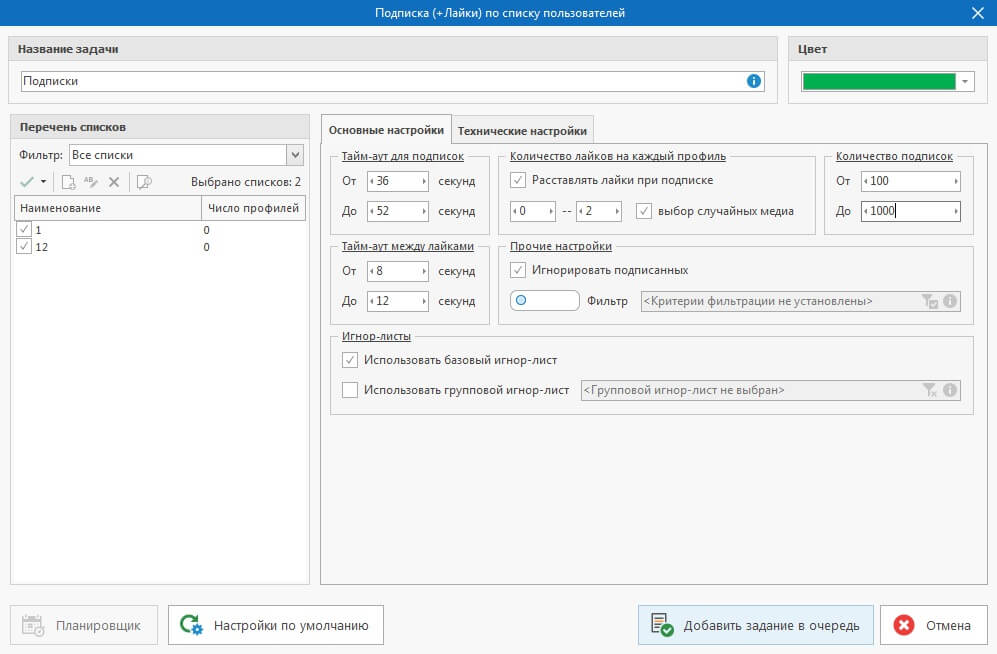Viewport: 997px width, 654px height.
Task: Click the rename list icon
Action: [x=92, y=182]
